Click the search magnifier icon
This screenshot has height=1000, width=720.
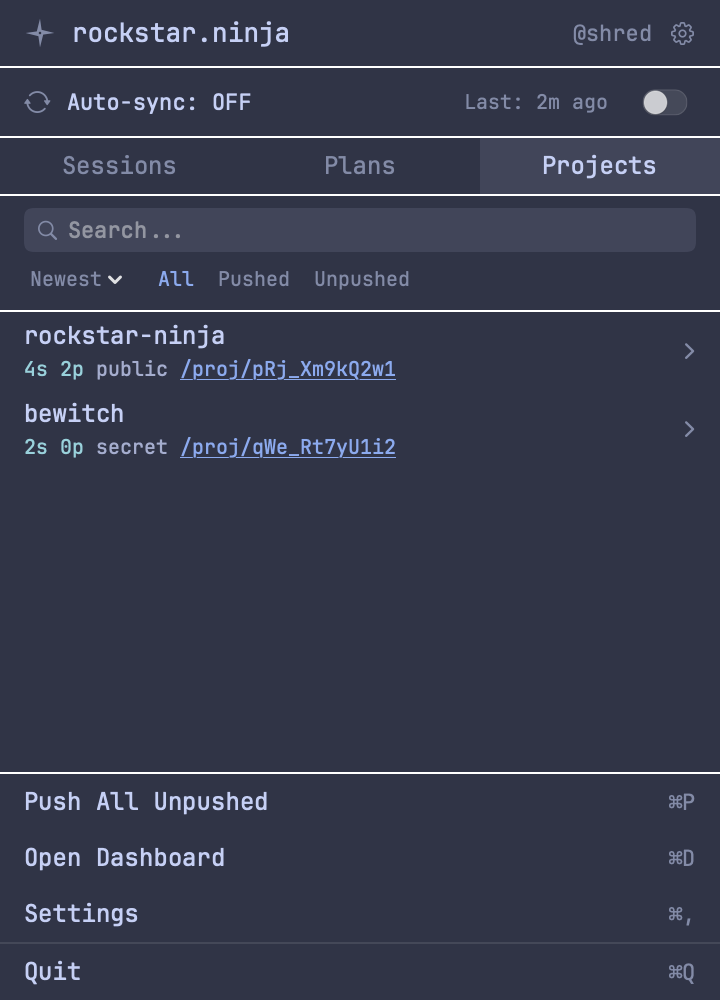point(47,230)
